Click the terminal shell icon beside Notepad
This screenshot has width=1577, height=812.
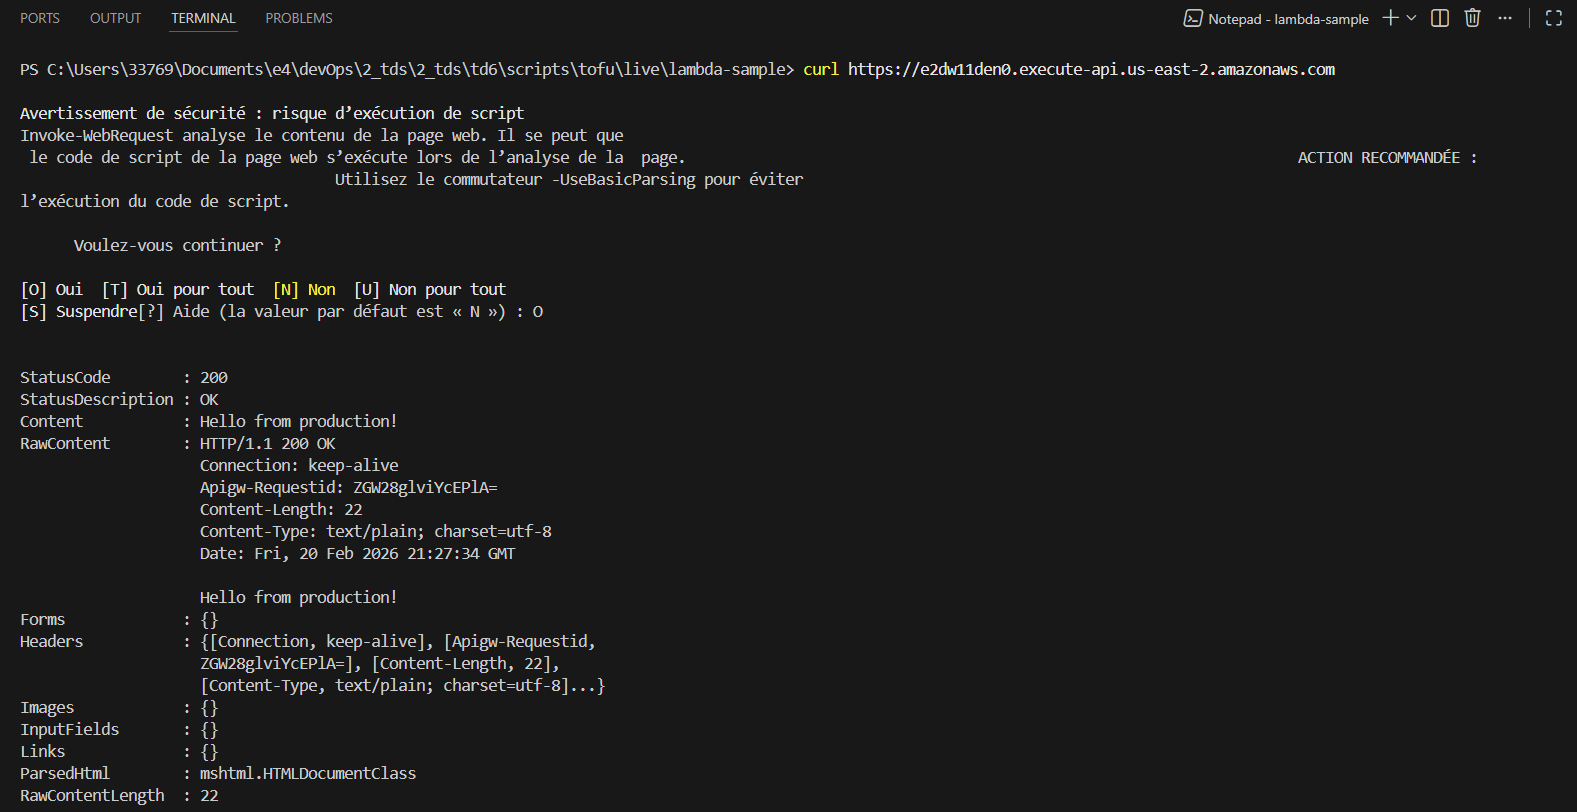coord(1193,18)
